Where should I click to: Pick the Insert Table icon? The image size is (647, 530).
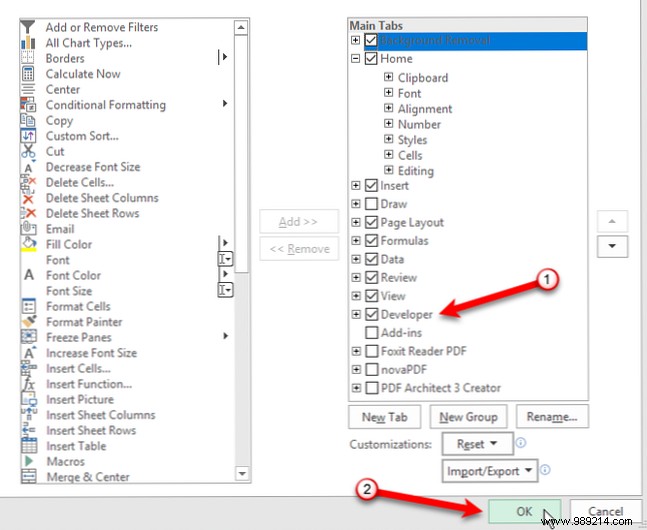[29, 446]
